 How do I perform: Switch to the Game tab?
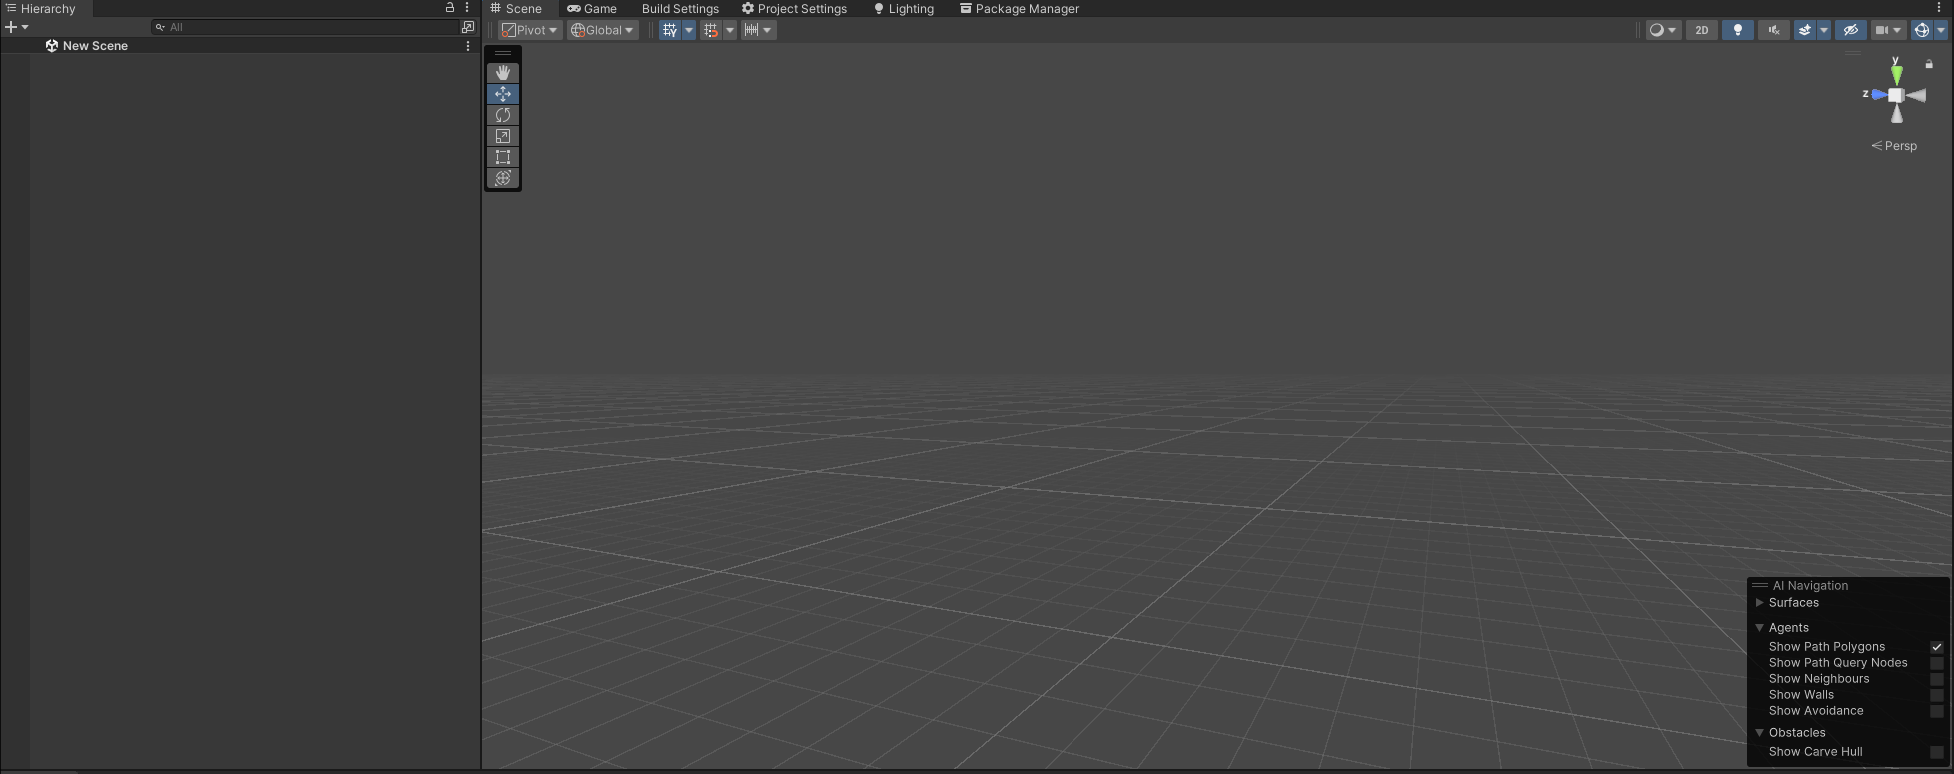592,9
